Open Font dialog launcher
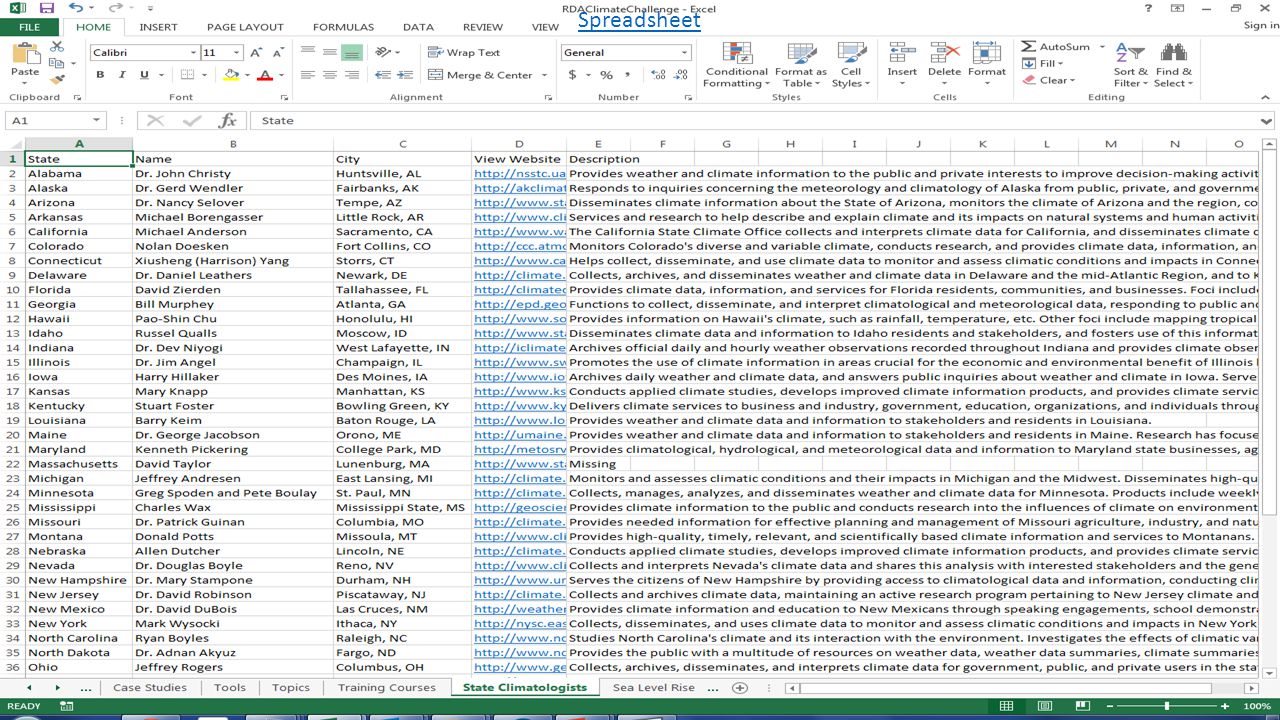 pos(284,98)
